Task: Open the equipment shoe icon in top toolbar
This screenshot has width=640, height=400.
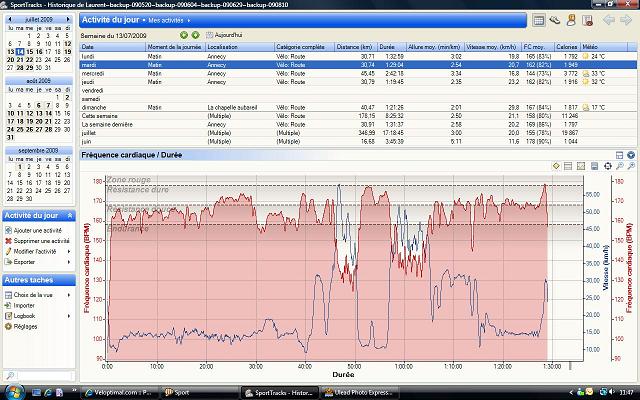Action: tap(554, 20)
